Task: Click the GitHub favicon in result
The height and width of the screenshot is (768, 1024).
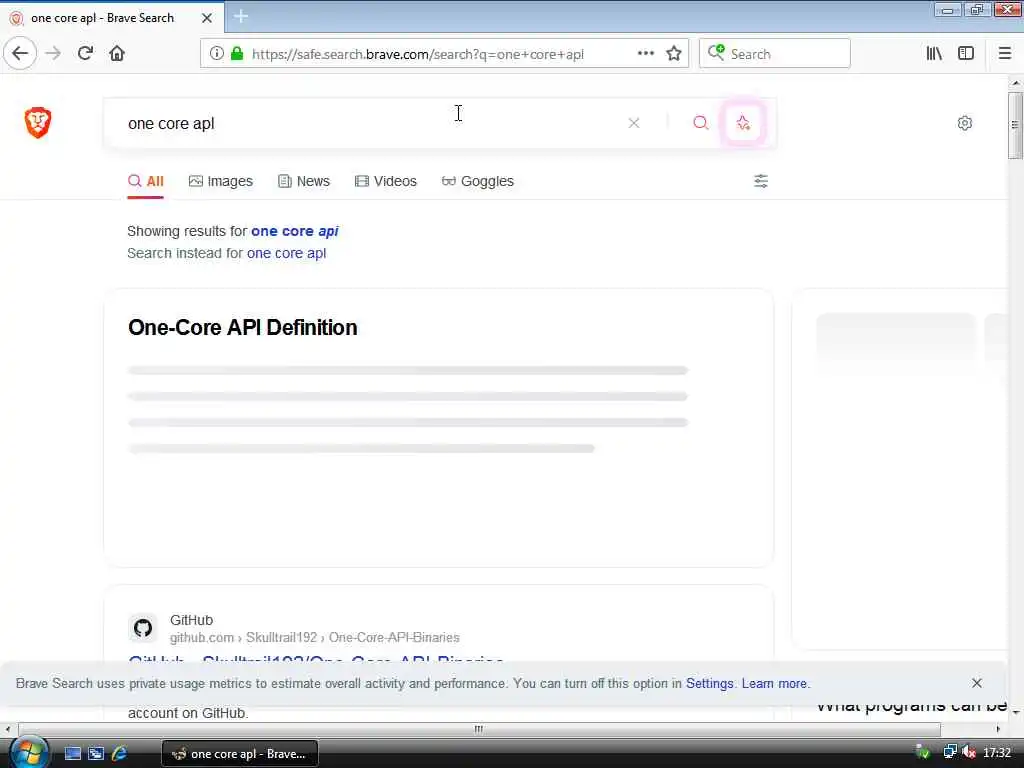Action: pyautogui.click(x=143, y=628)
